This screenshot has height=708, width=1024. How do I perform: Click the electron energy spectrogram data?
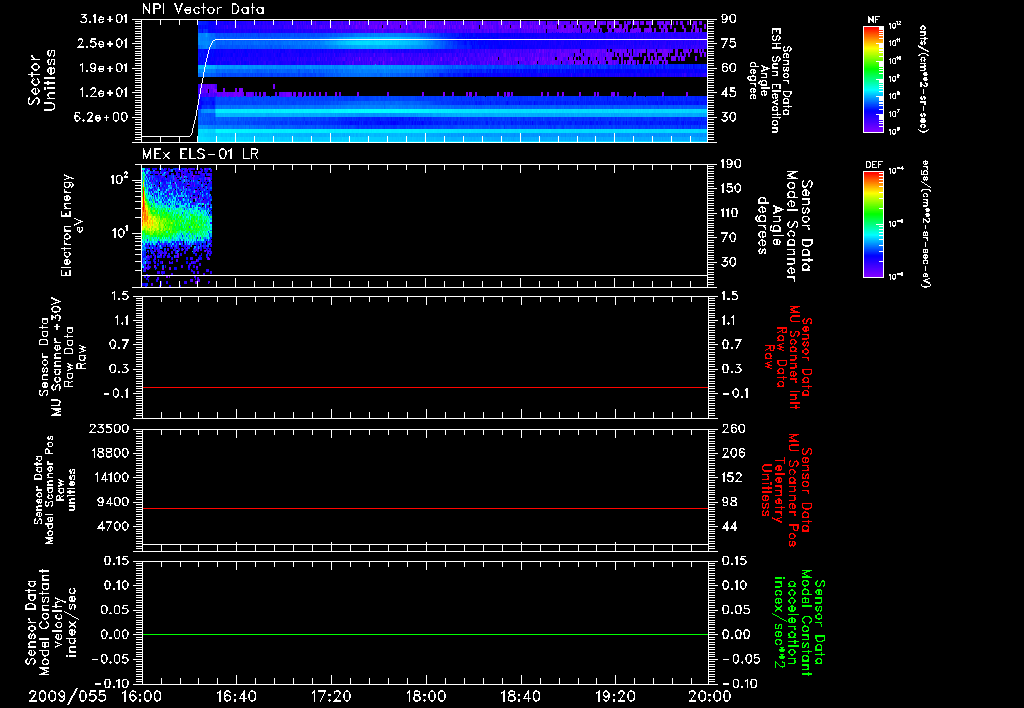coord(176,225)
